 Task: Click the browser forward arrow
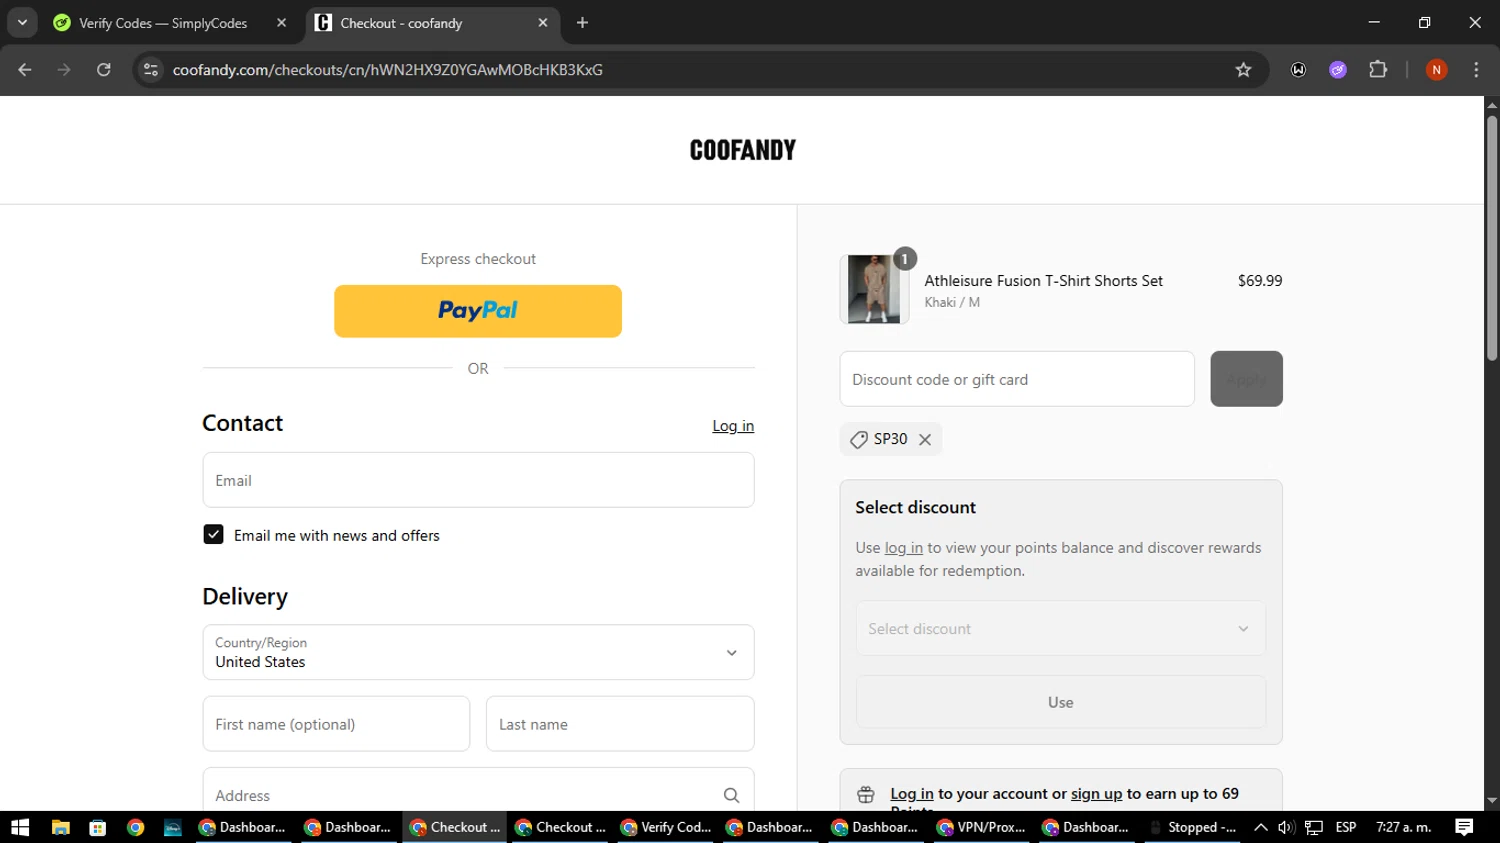[64, 70]
